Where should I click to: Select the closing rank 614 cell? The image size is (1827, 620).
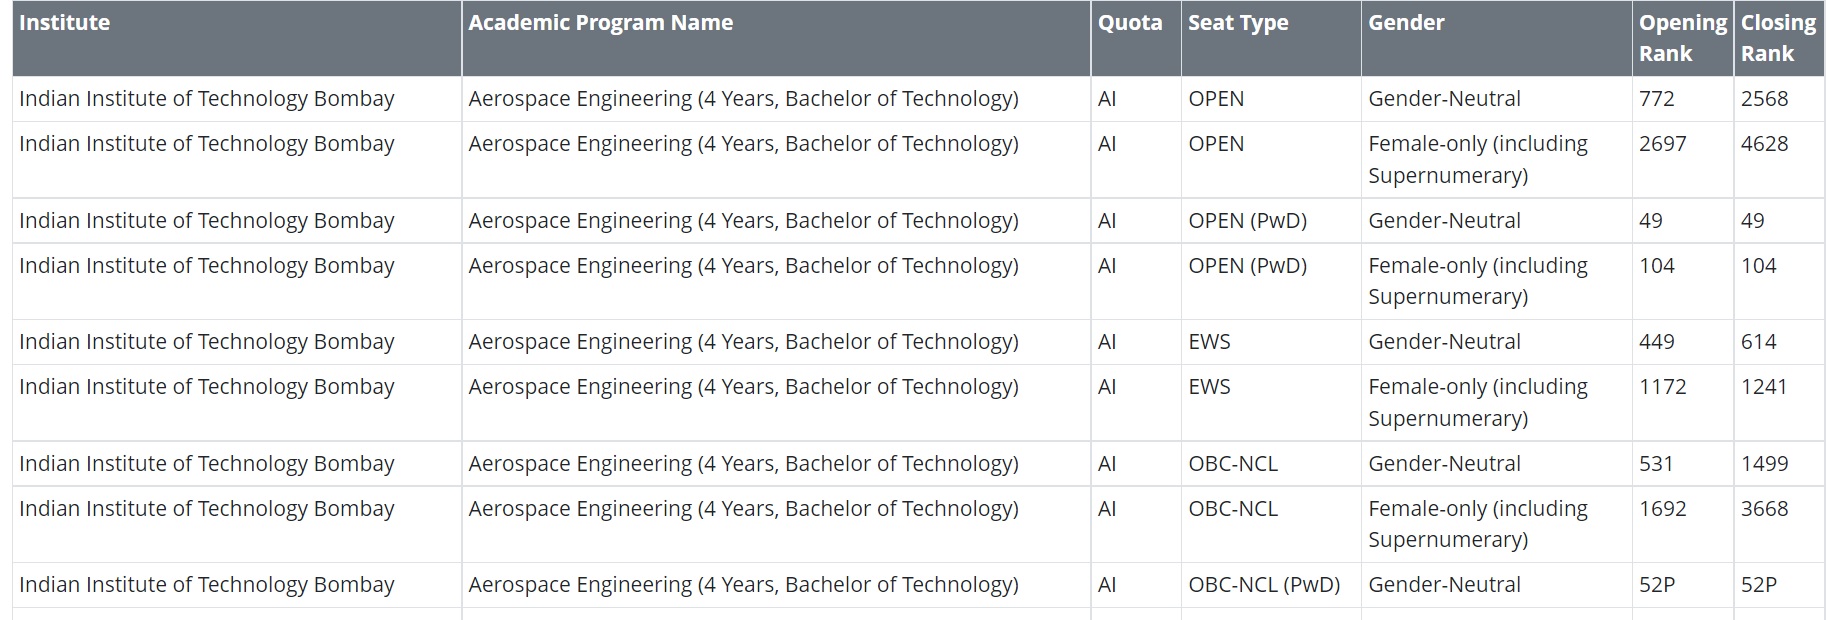(x=1758, y=342)
